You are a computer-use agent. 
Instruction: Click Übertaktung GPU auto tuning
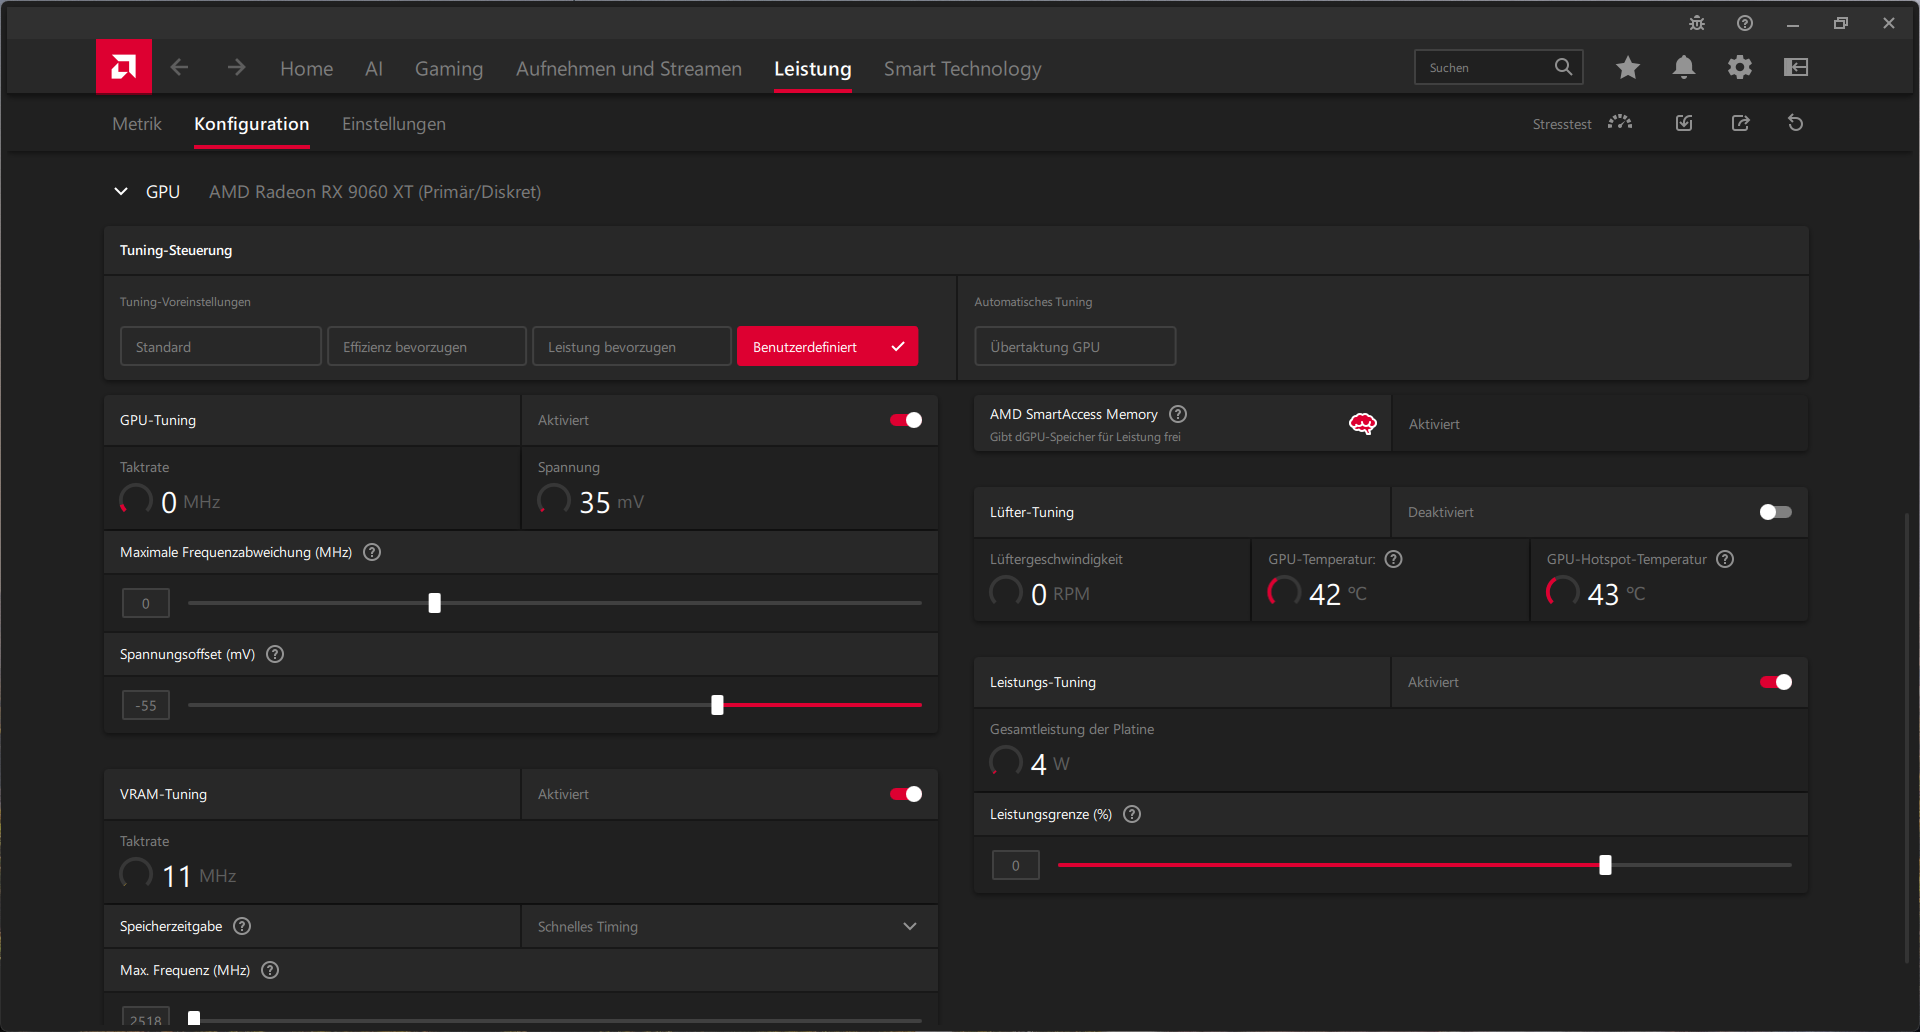(x=1075, y=346)
